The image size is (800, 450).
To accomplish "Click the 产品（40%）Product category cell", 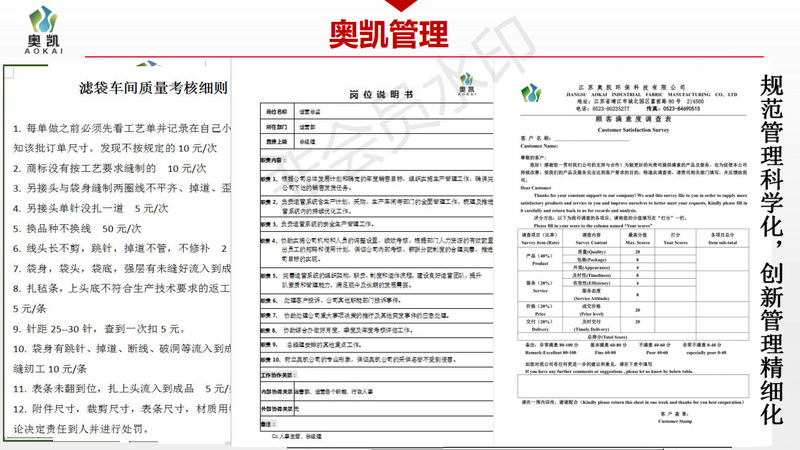I will [x=540, y=260].
